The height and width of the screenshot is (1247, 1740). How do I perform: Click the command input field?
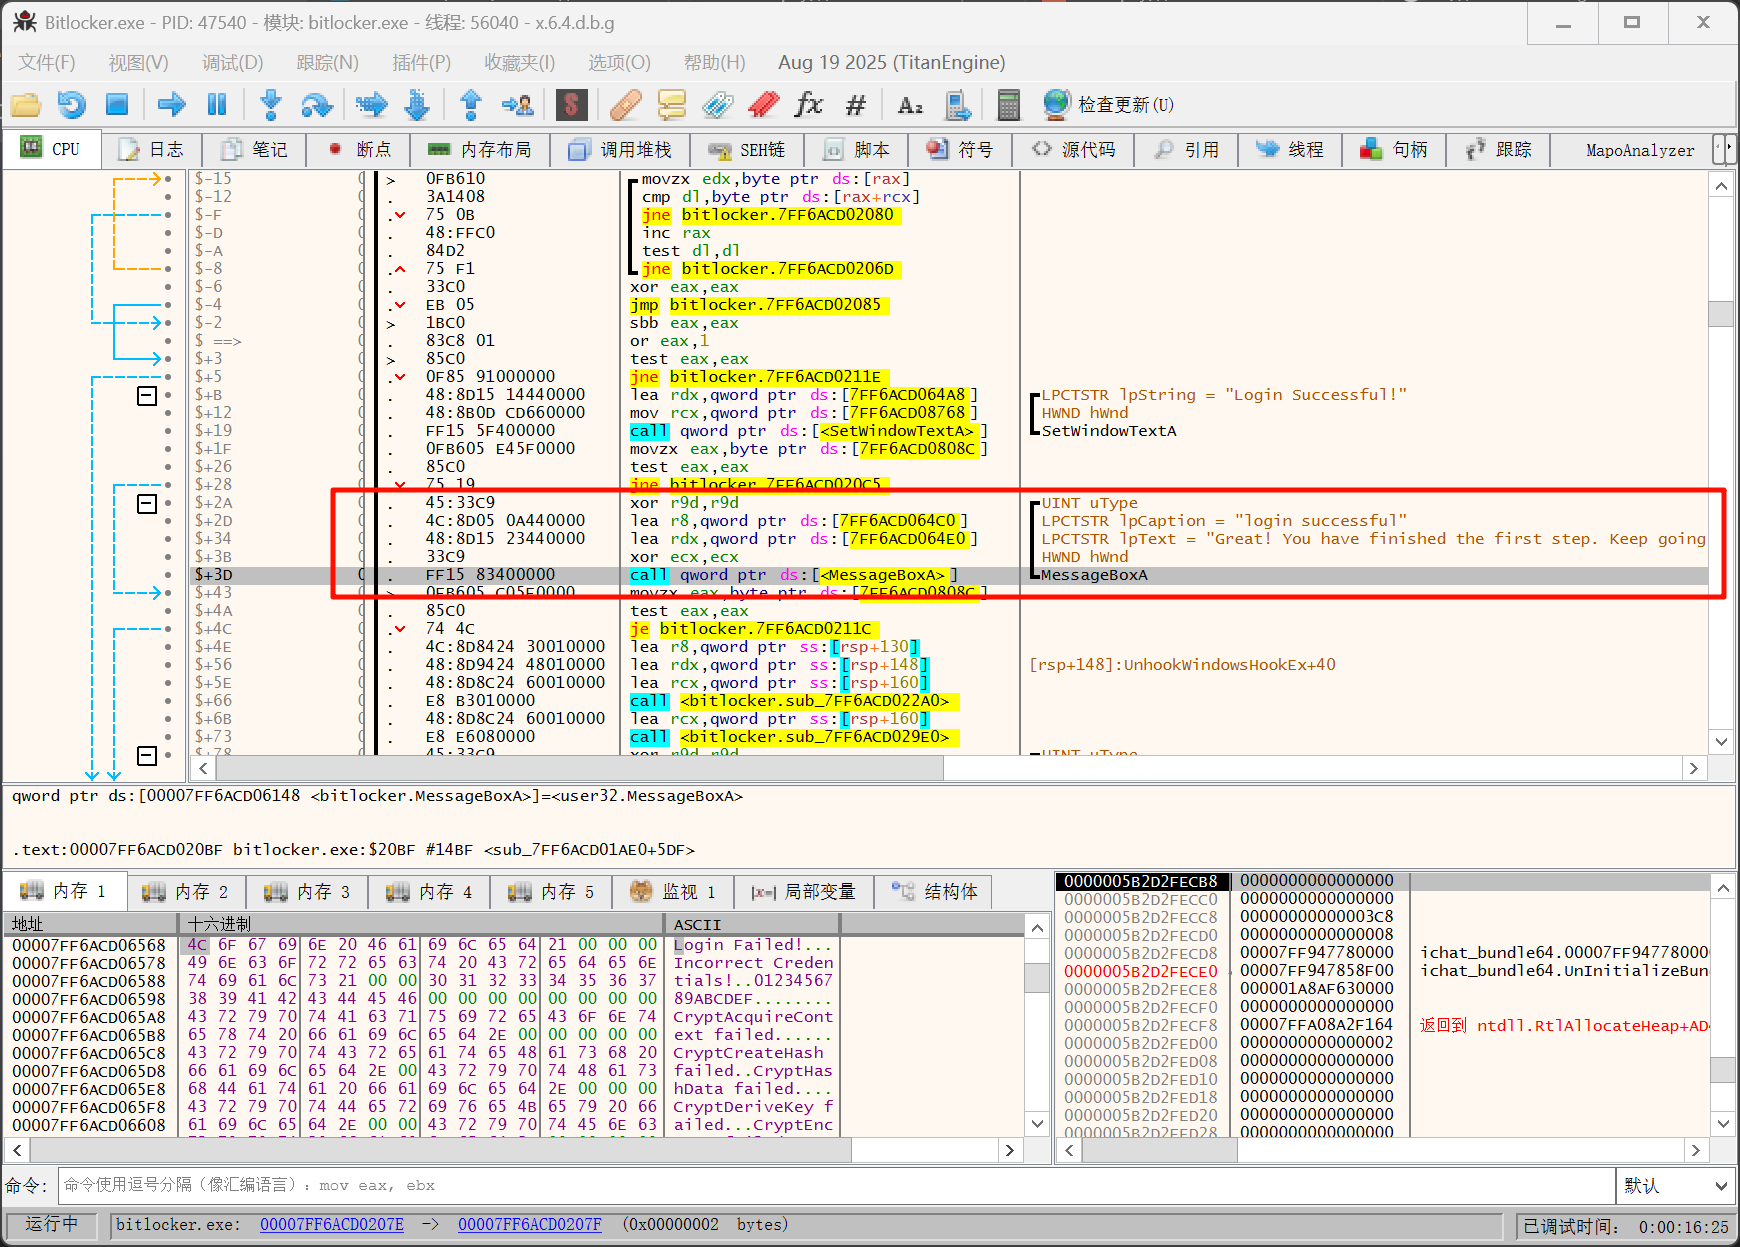click(x=835, y=1186)
